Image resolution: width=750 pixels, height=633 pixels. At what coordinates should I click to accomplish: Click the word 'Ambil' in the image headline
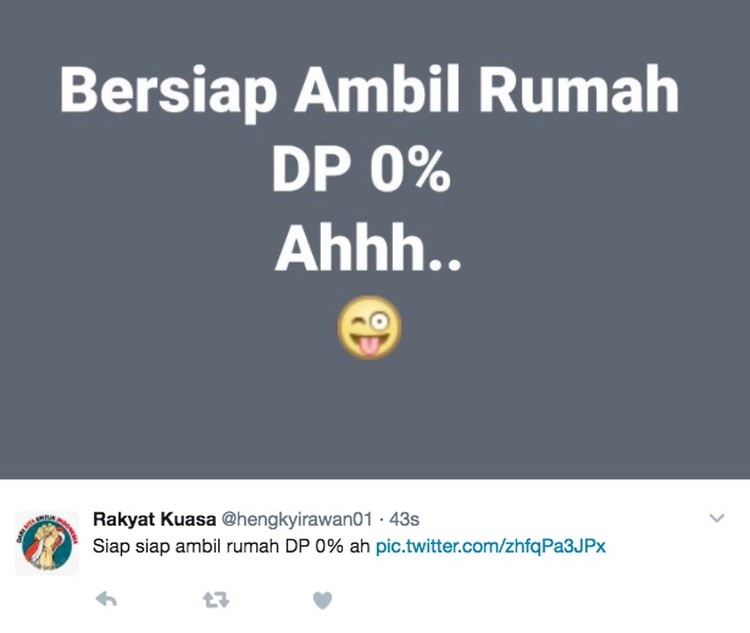coord(377,89)
